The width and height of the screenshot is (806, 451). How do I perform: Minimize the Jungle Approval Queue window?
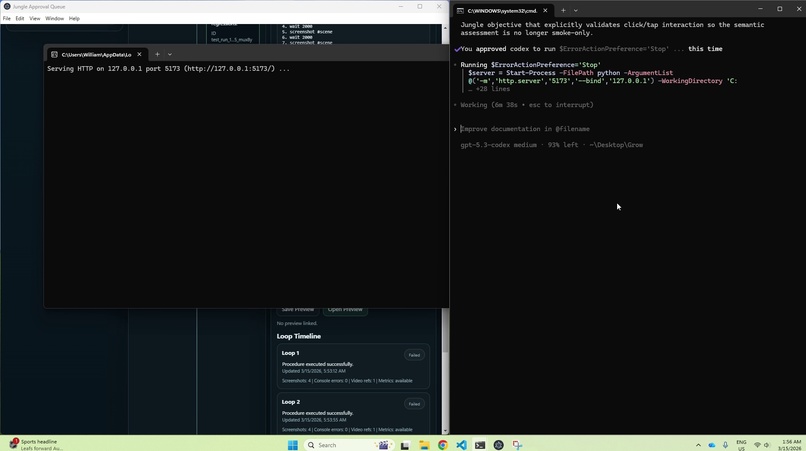point(401,7)
